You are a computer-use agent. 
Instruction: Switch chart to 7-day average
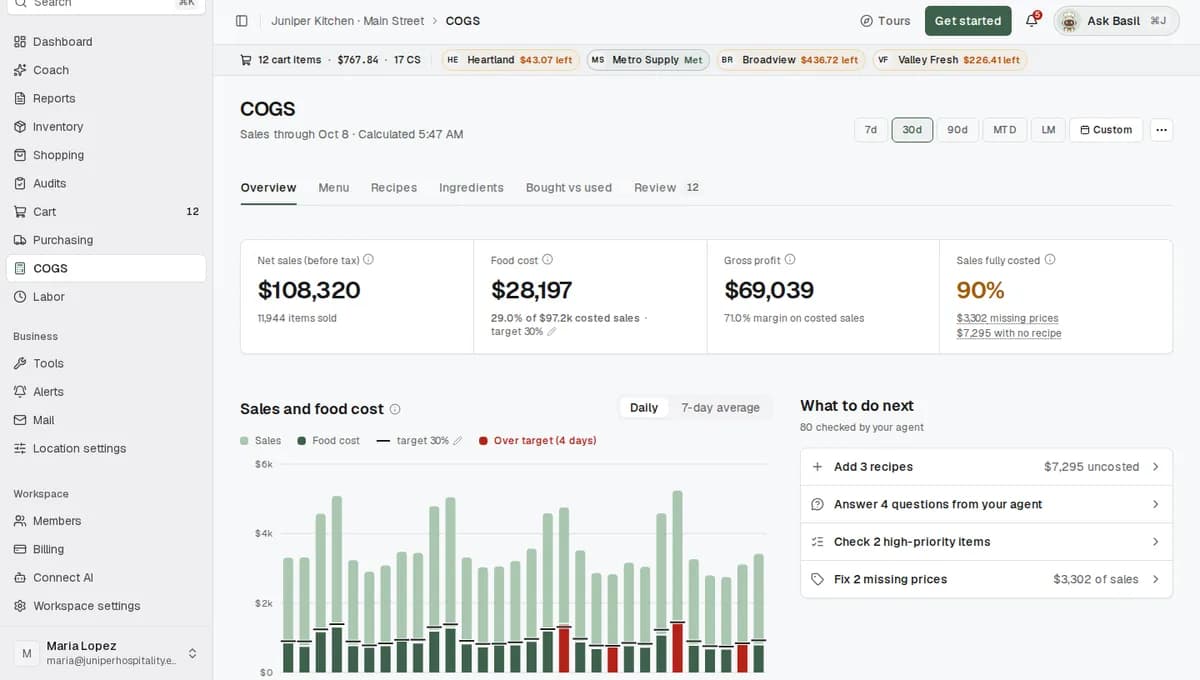pos(720,408)
